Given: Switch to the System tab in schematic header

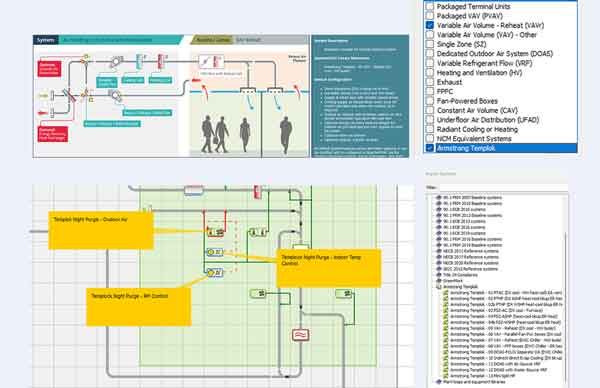Looking at the screenshot, I should pos(46,40).
